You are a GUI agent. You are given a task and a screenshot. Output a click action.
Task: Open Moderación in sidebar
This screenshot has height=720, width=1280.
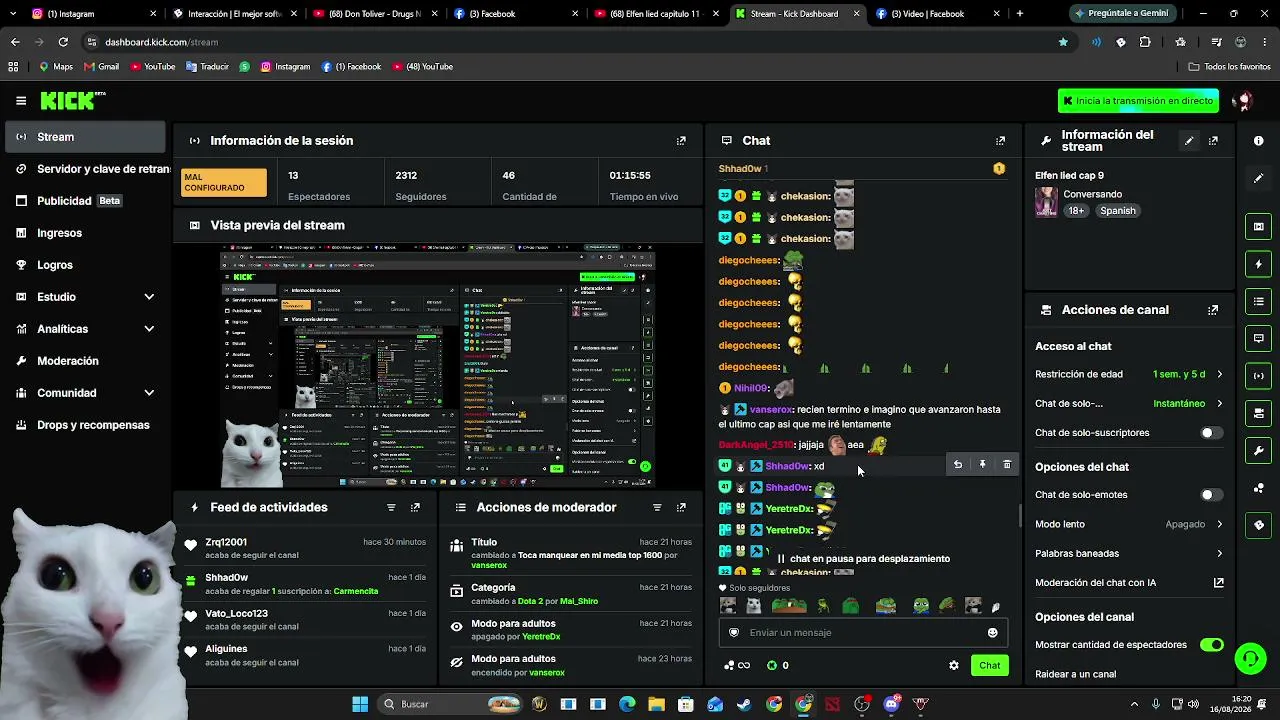coord(86,361)
